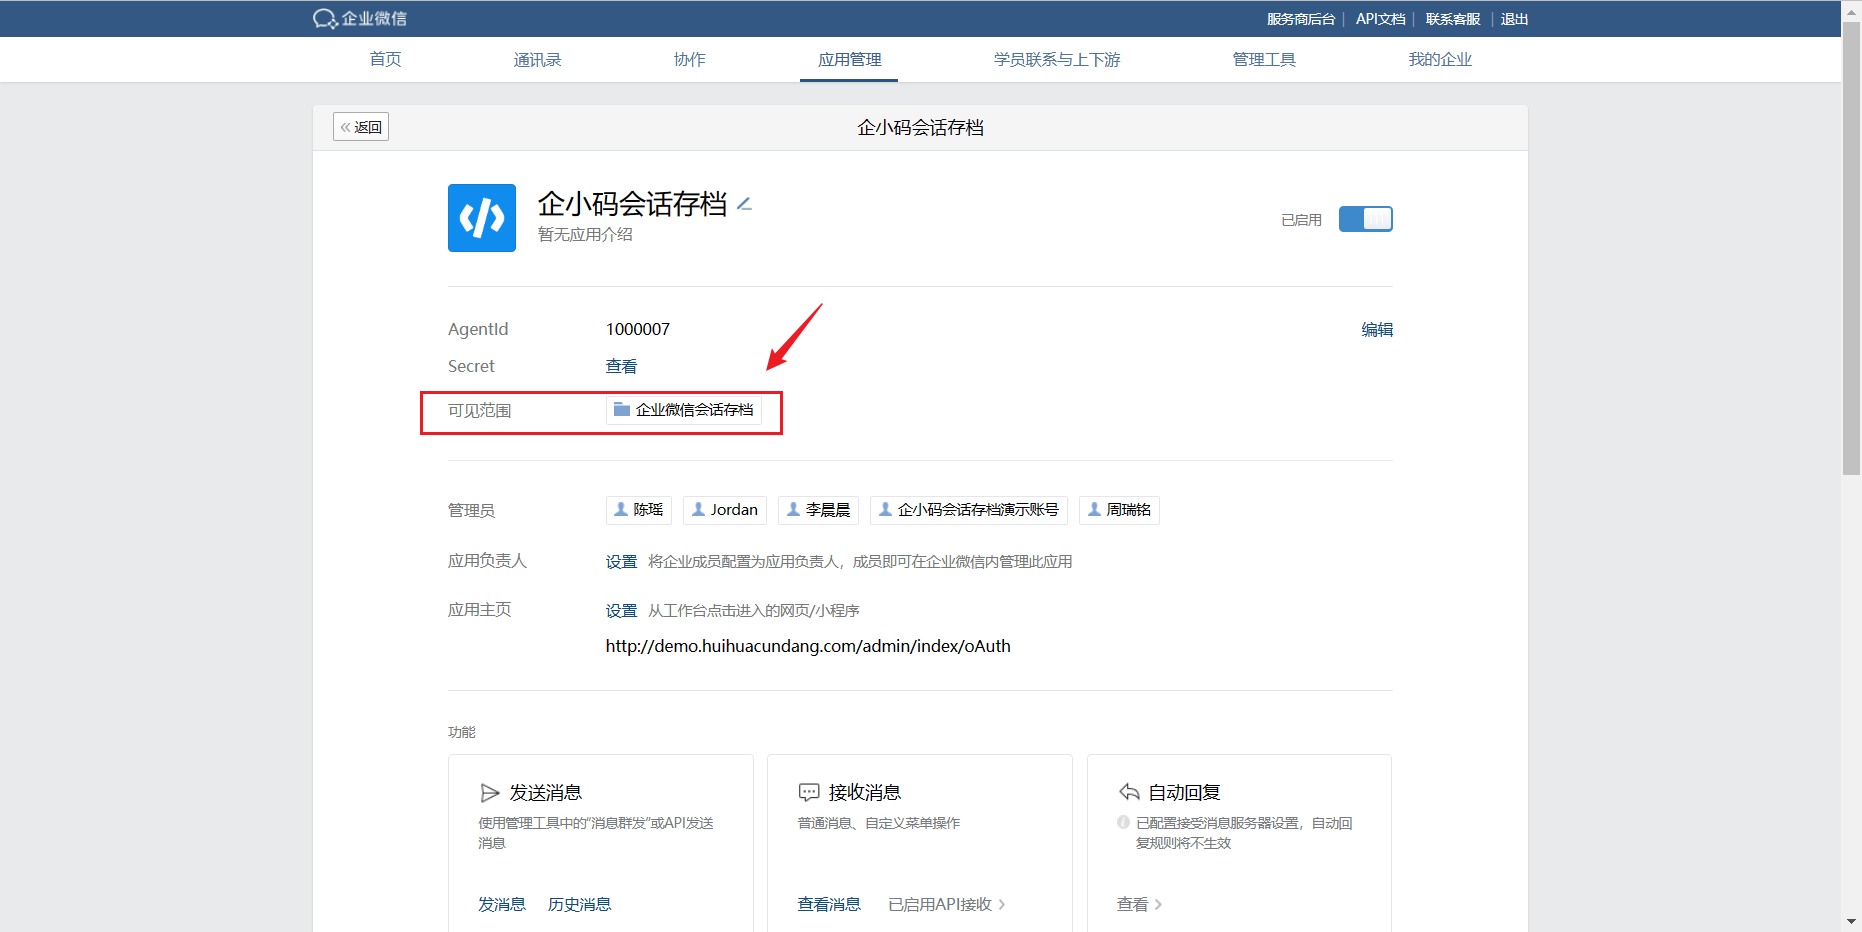This screenshot has width=1862, height=932.
Task: Click 联系客服 link
Action: 1452,19
